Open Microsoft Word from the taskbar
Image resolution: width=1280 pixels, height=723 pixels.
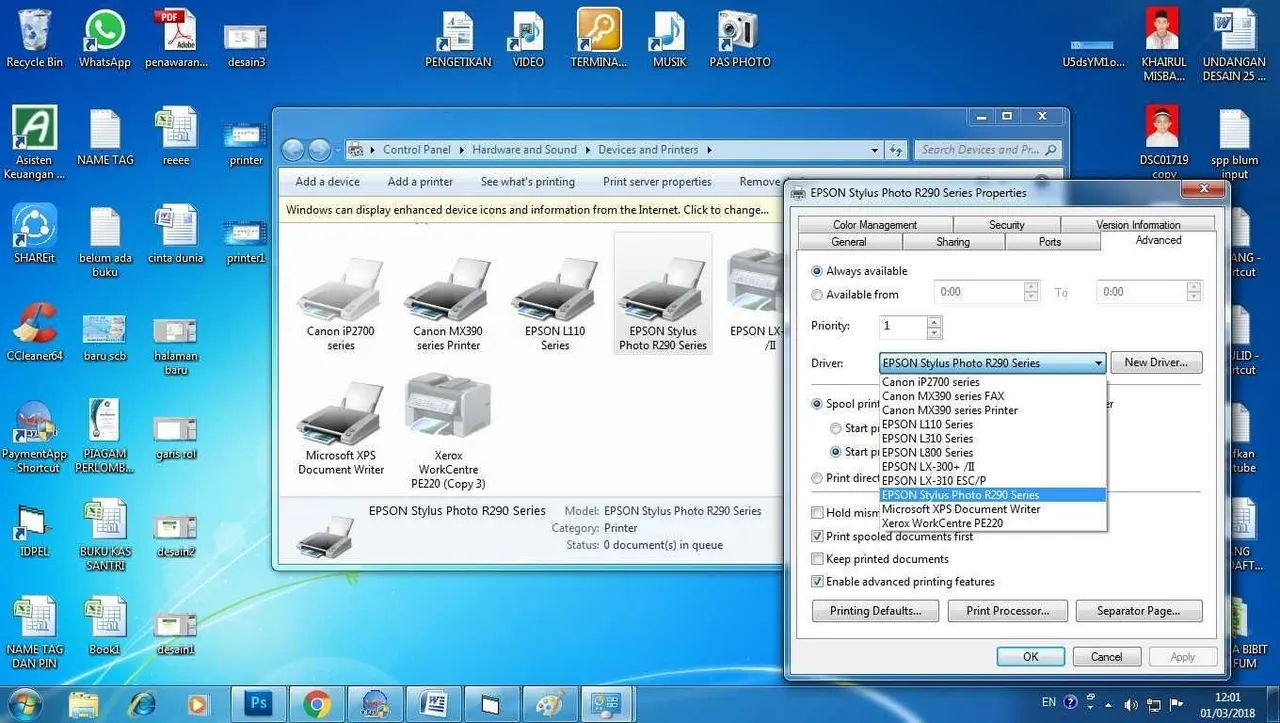point(433,703)
